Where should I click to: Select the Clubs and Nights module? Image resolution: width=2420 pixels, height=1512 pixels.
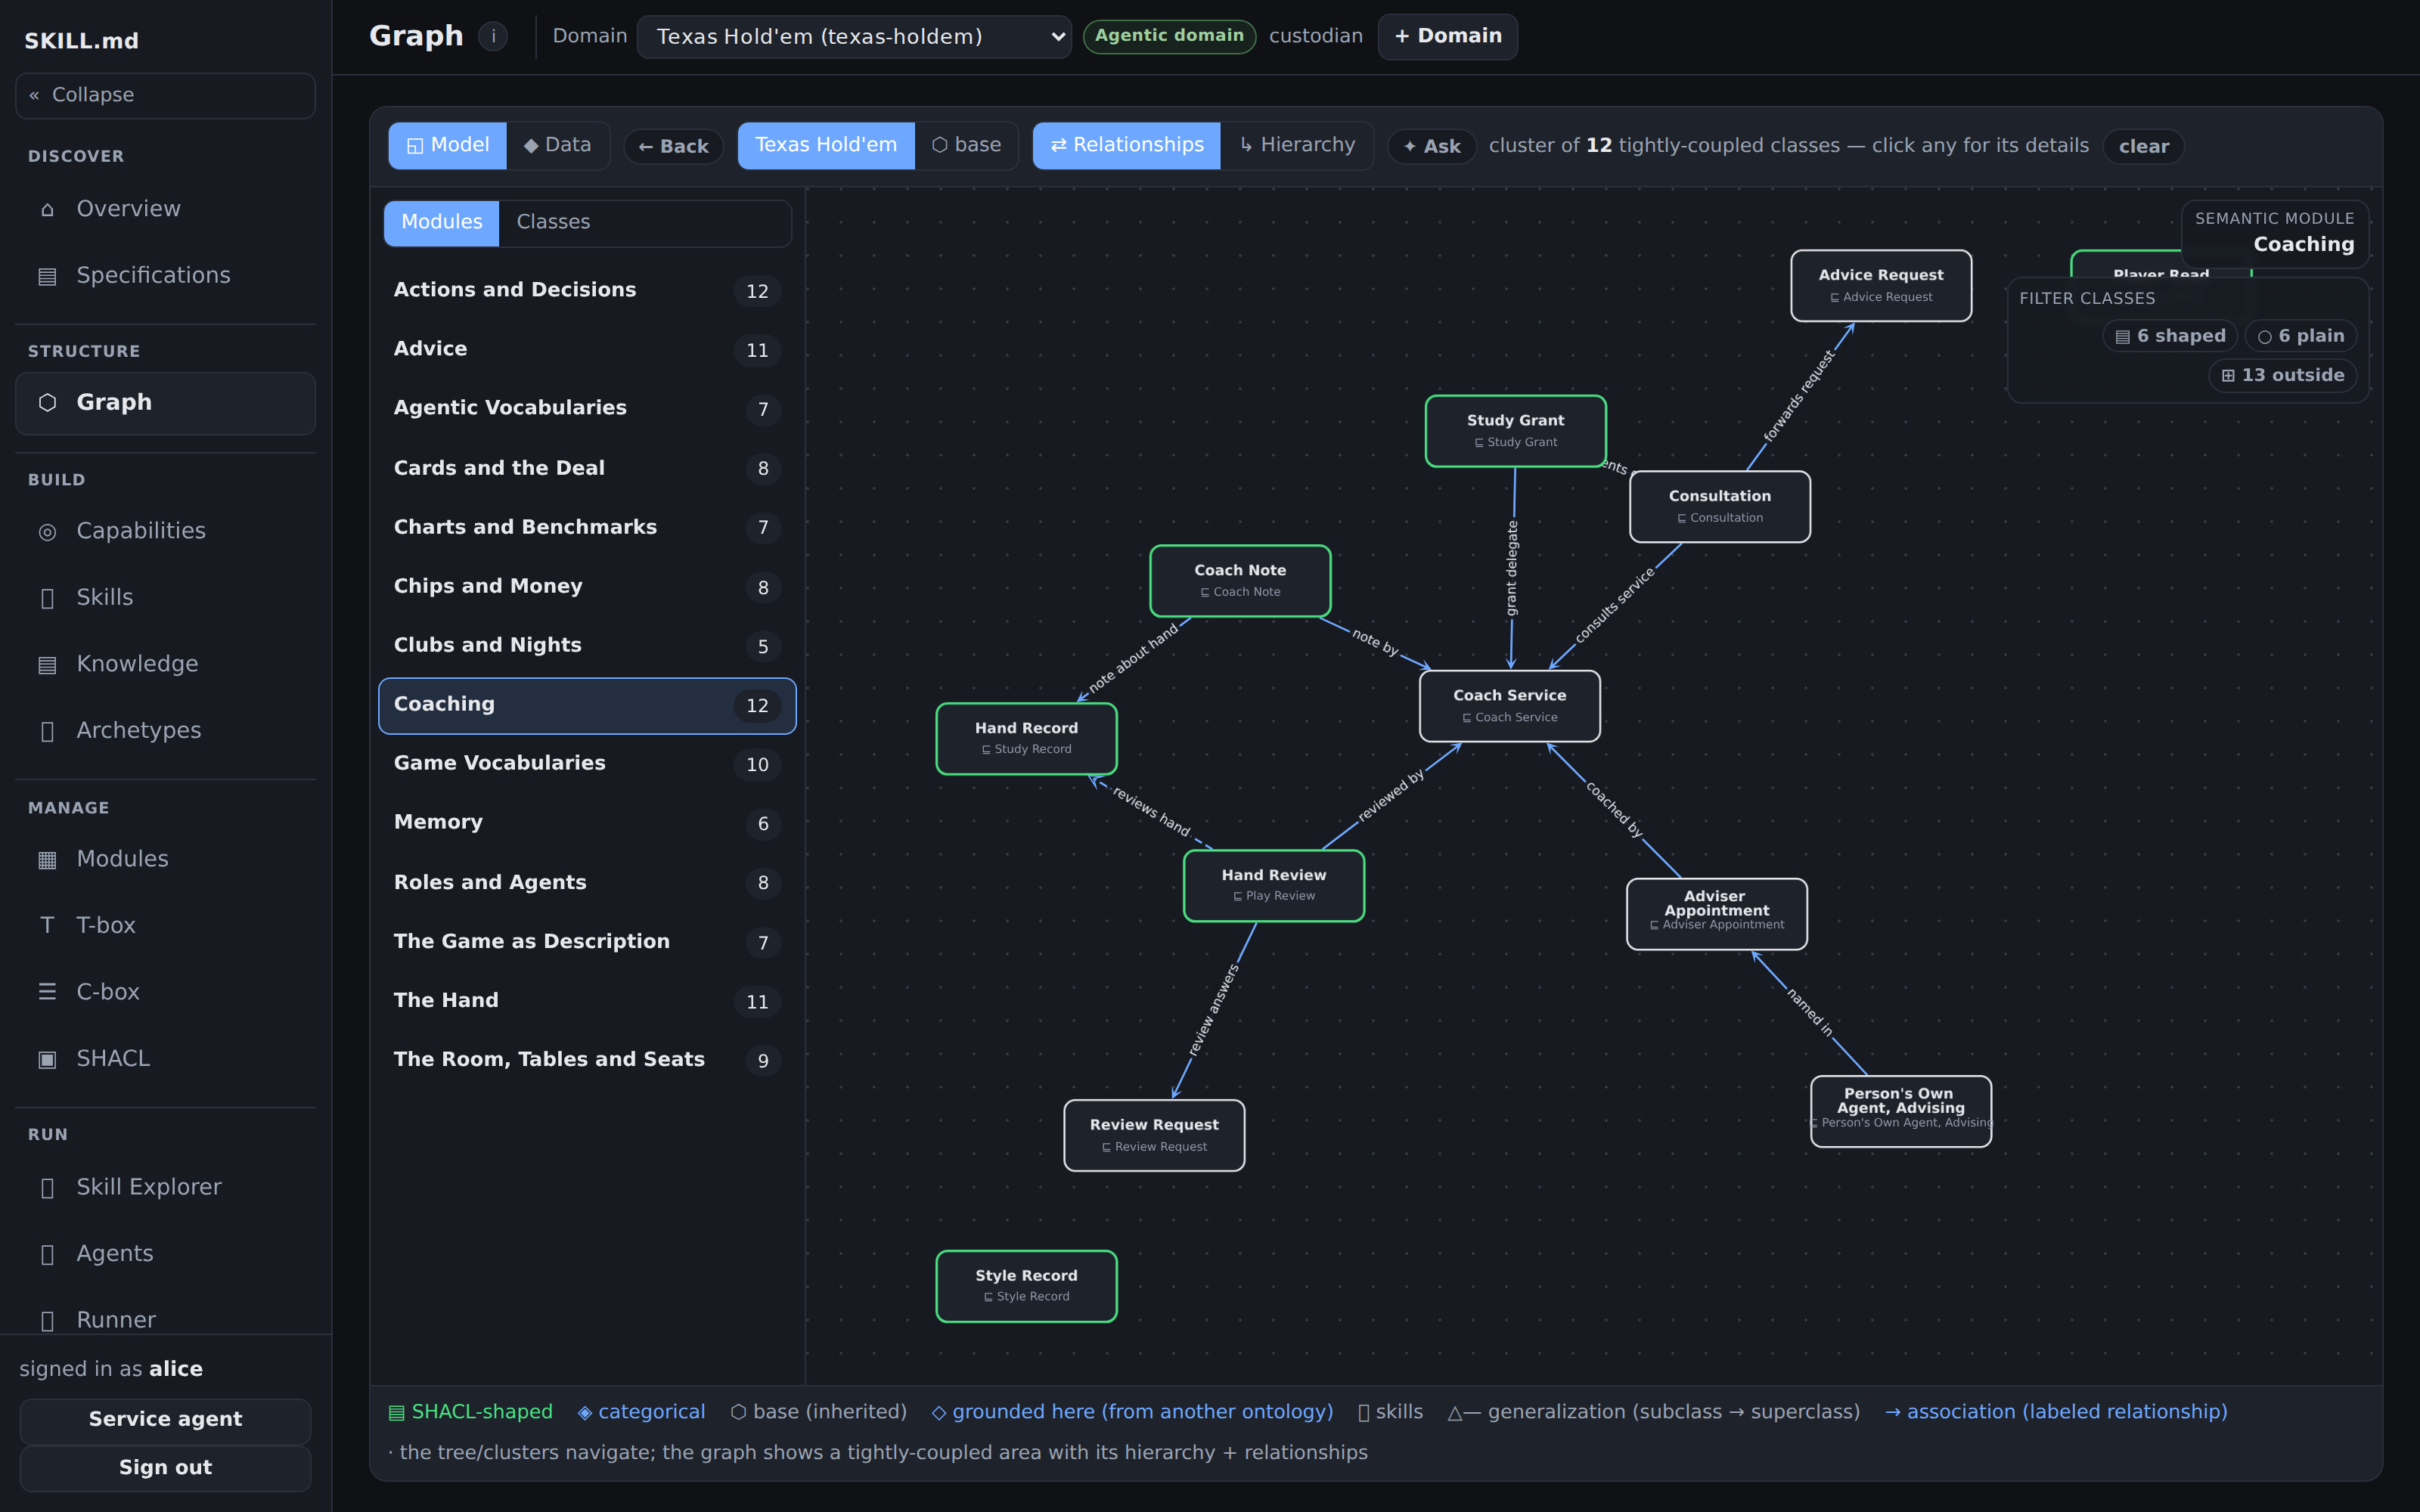pos(587,645)
